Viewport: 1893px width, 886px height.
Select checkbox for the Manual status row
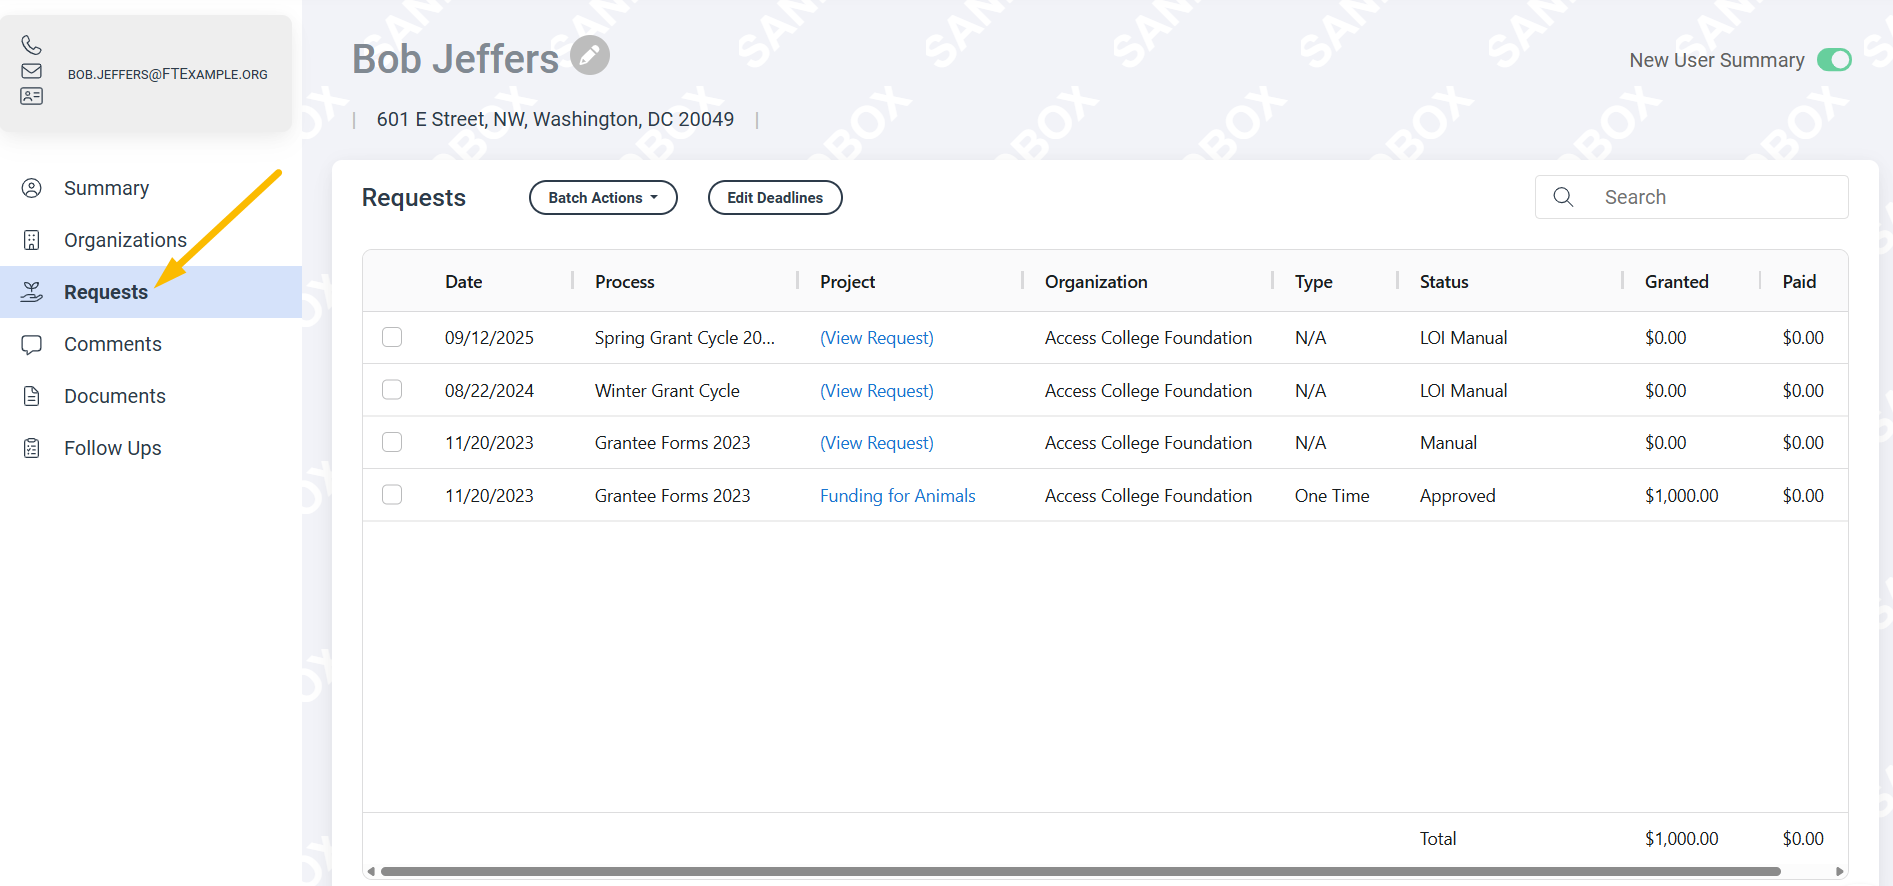(392, 442)
